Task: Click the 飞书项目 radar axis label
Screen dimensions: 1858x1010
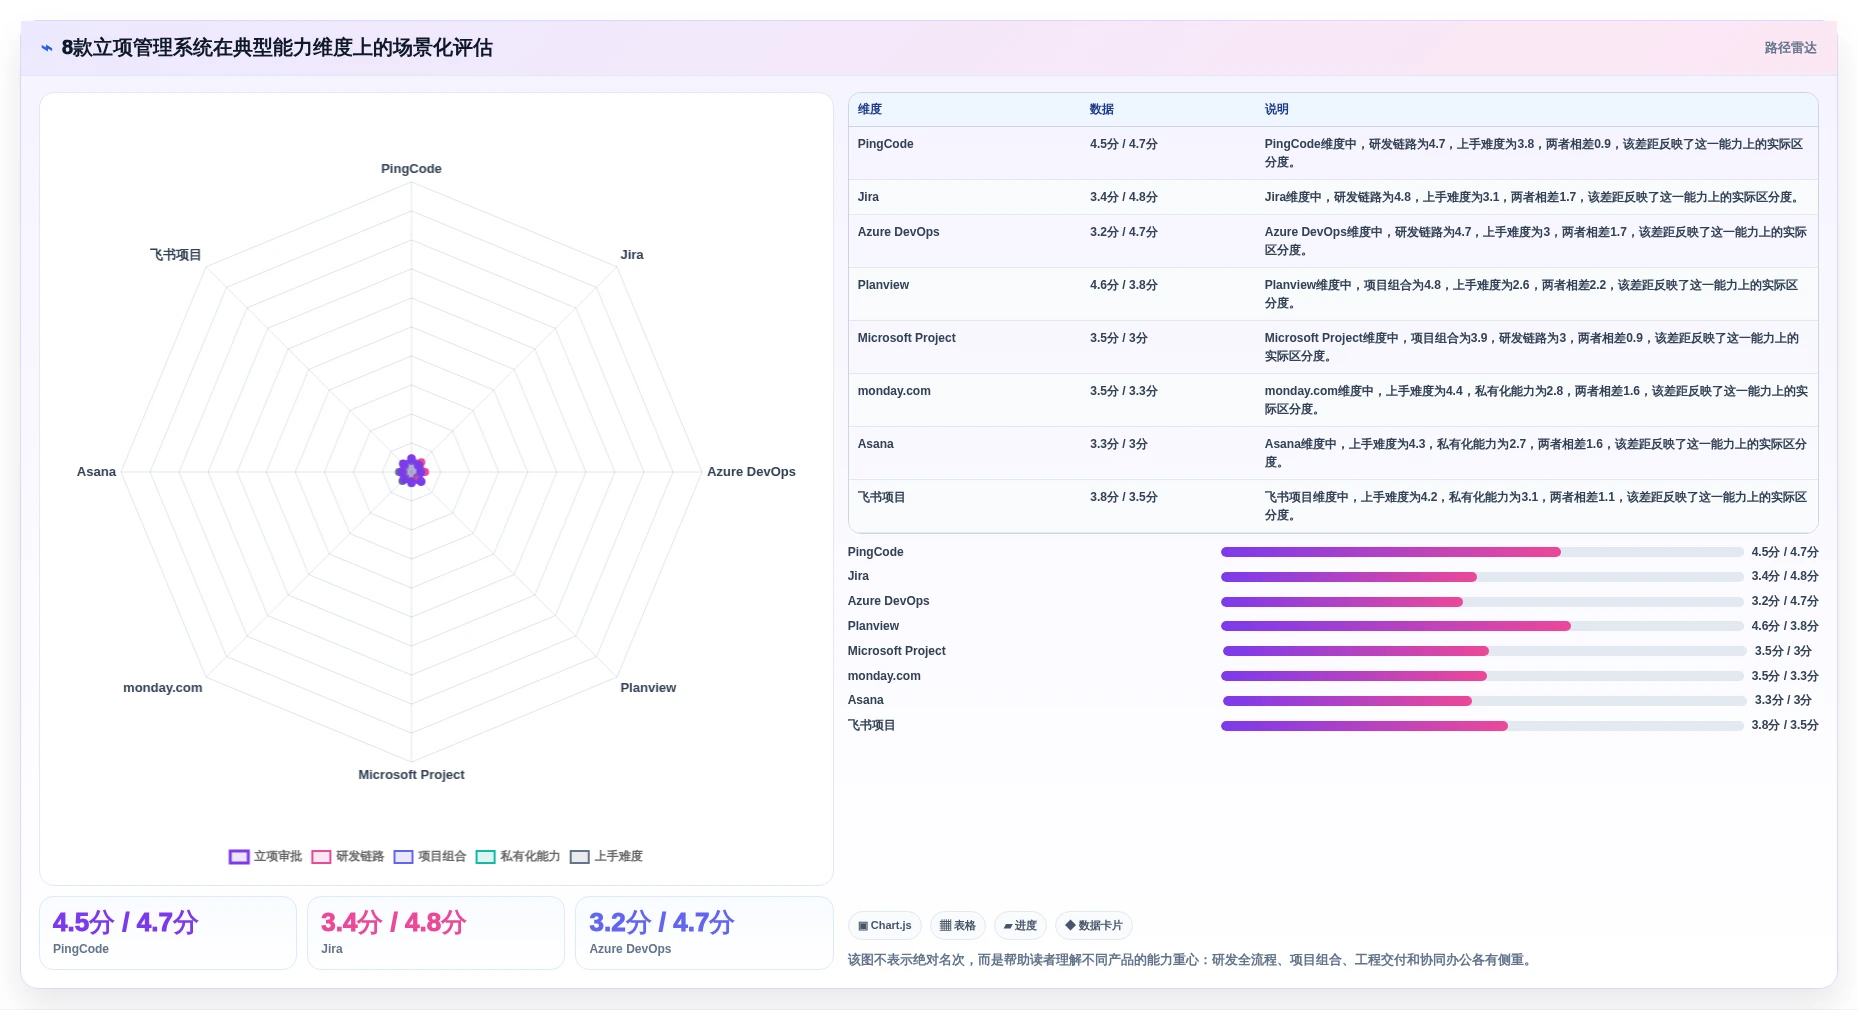Action: pyautogui.click(x=176, y=255)
